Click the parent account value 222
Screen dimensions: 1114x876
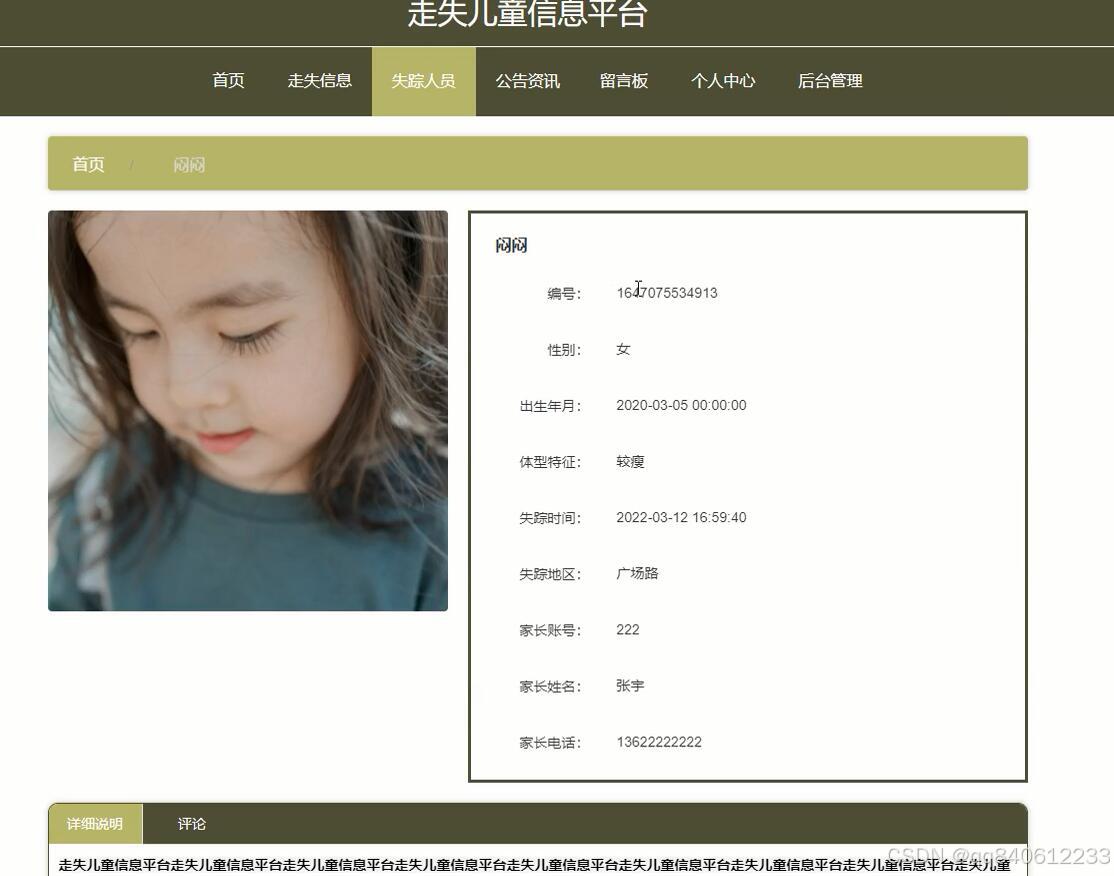(x=628, y=630)
